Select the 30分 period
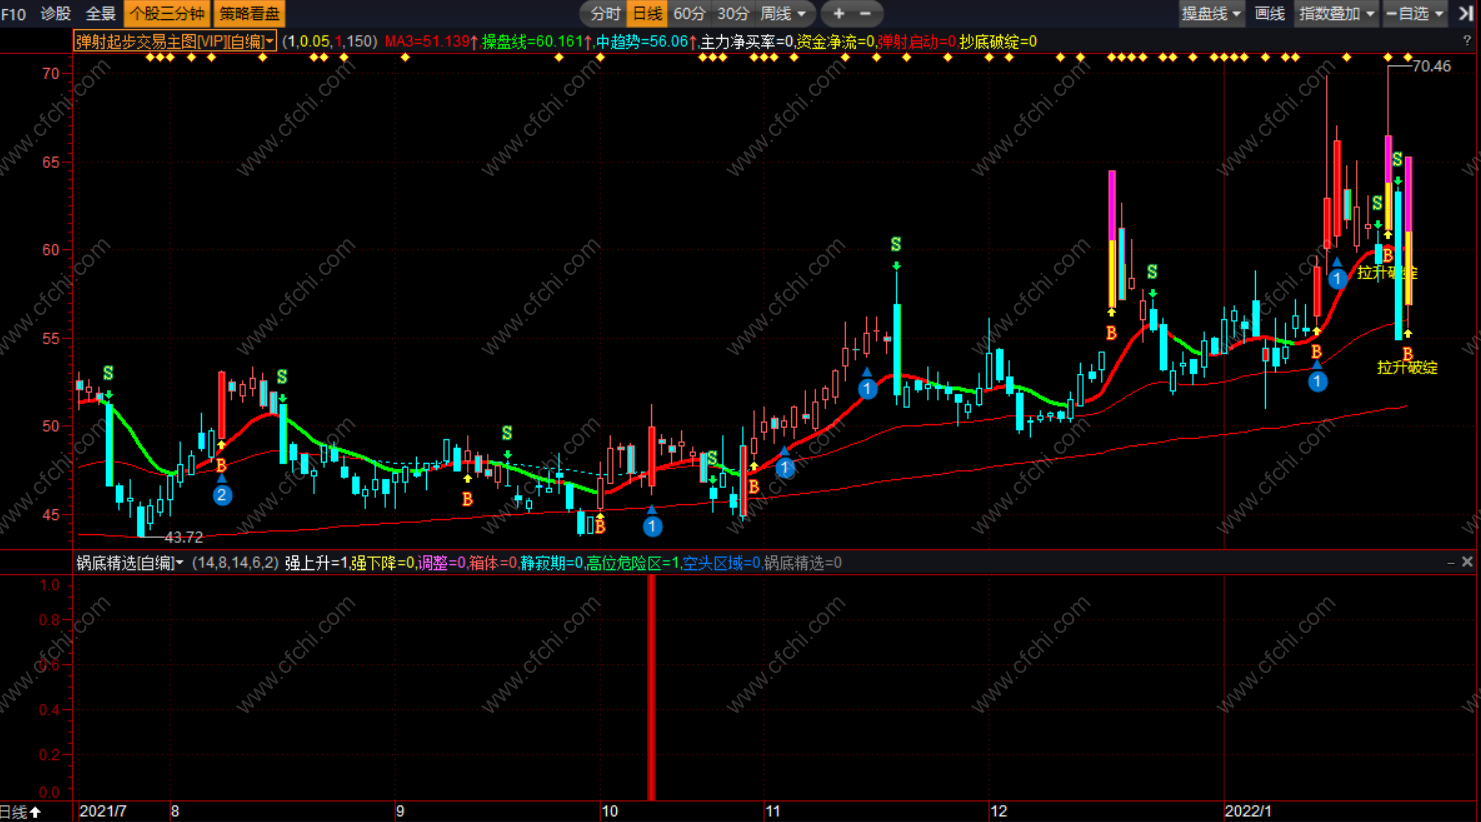The height and width of the screenshot is (822, 1481). click(x=733, y=13)
